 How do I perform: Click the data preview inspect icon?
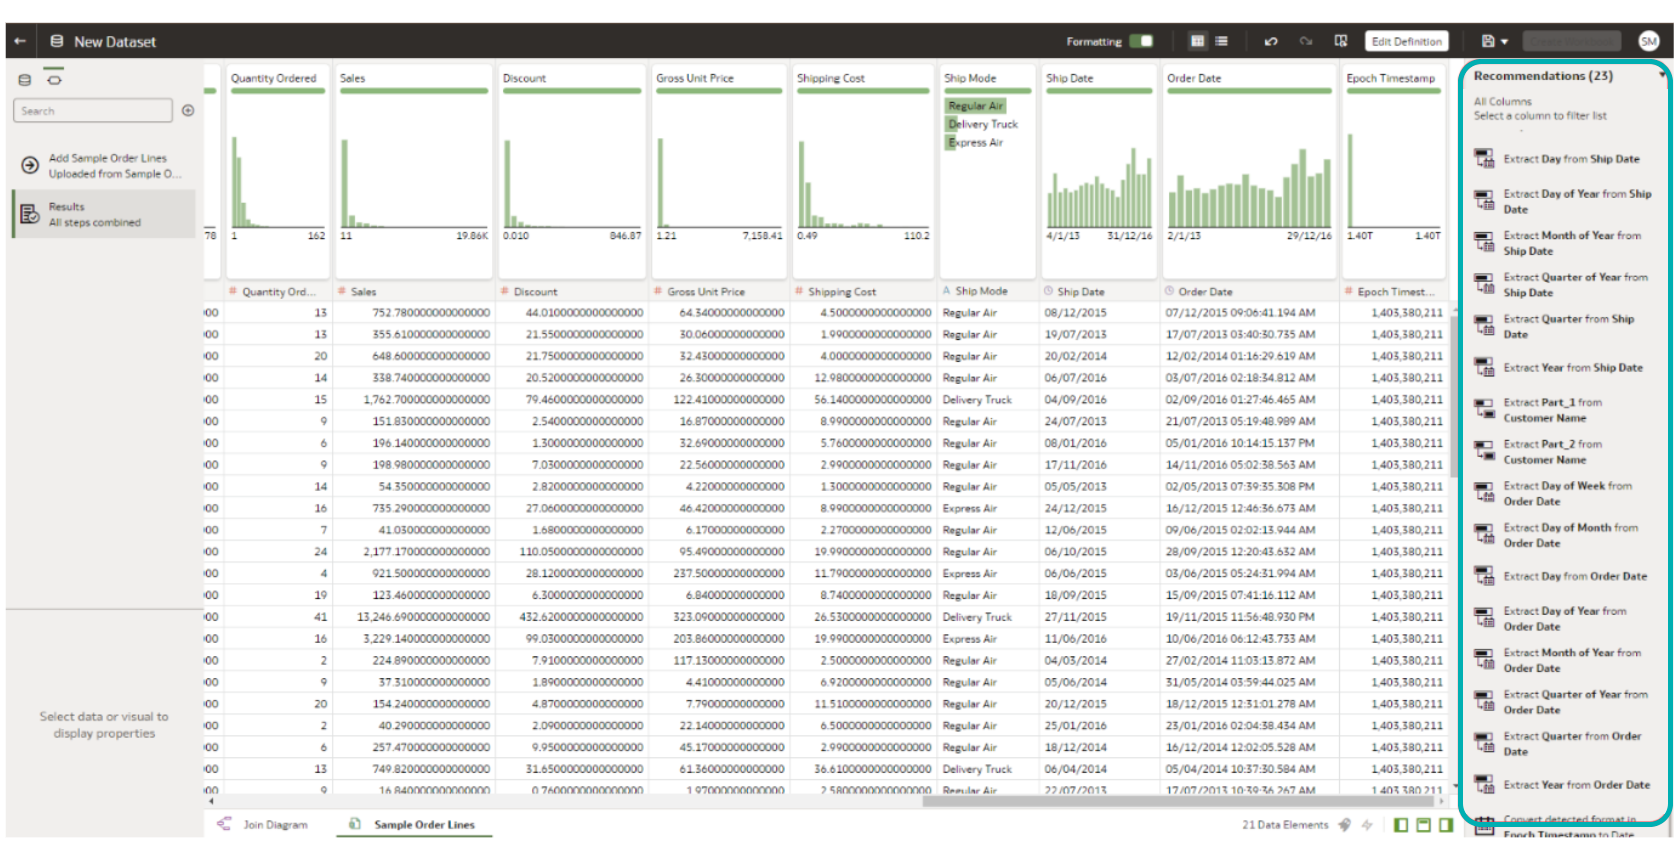(1341, 41)
